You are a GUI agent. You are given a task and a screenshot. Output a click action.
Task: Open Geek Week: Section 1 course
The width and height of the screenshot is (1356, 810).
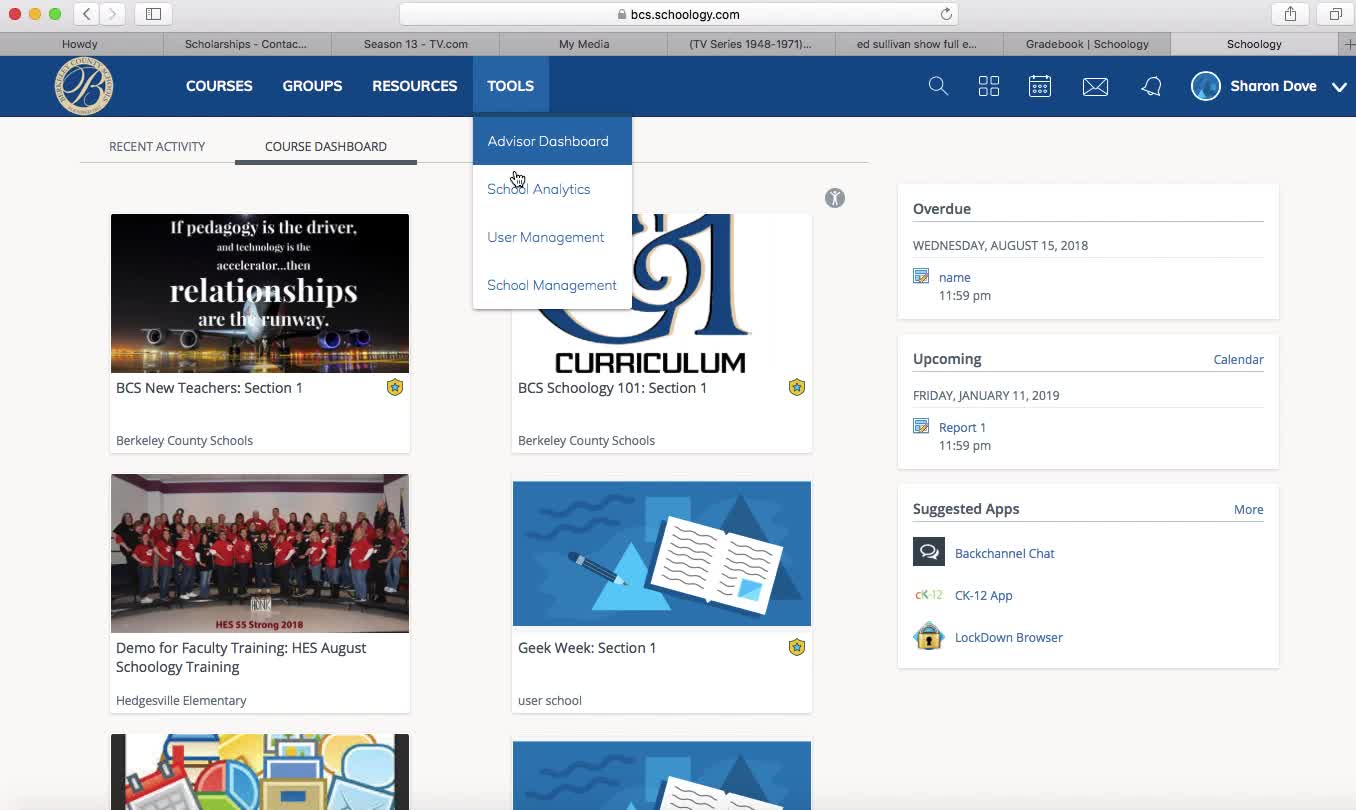point(587,648)
